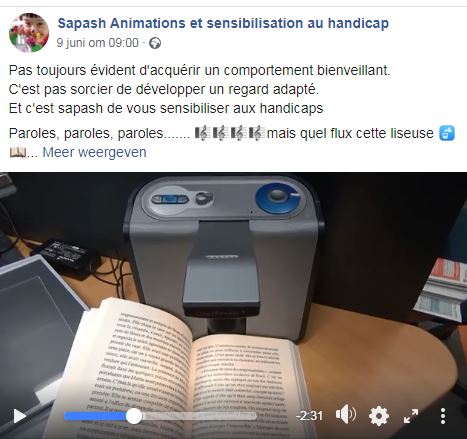Click the unplayed portion of video timeline
This screenshot has height=439, width=467.
199,416
